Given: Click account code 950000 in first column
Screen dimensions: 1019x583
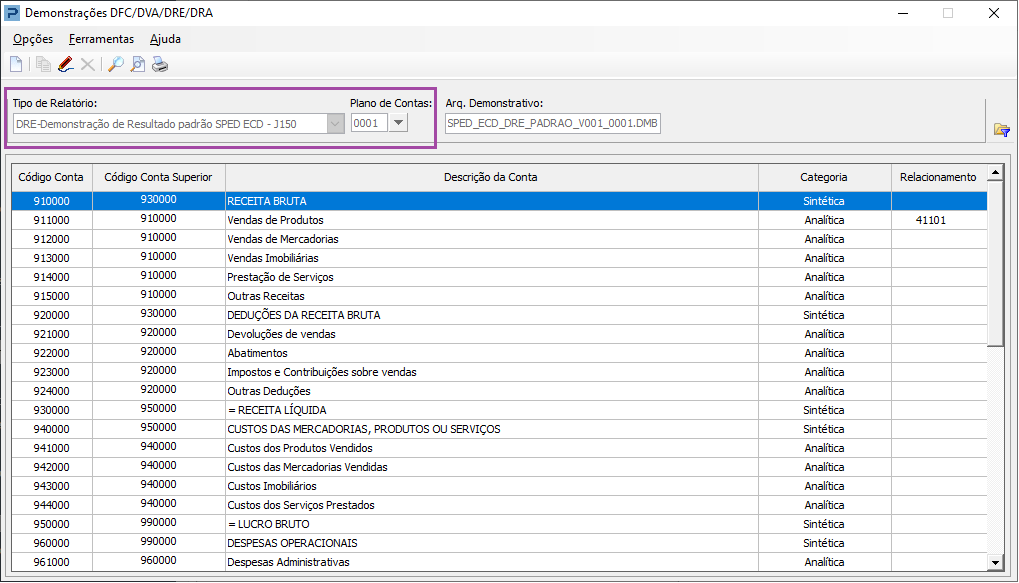Looking at the screenshot, I should click(x=51, y=524).
